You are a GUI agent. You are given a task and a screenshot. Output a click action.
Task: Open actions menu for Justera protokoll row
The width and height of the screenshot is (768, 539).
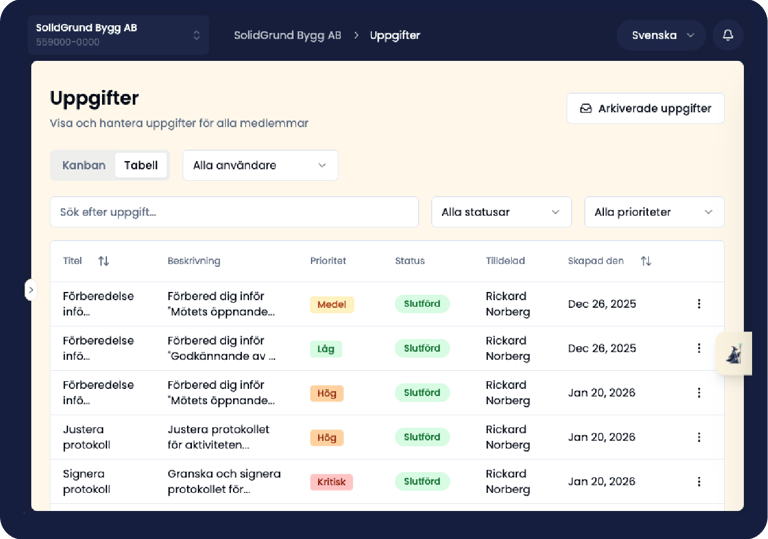(699, 437)
